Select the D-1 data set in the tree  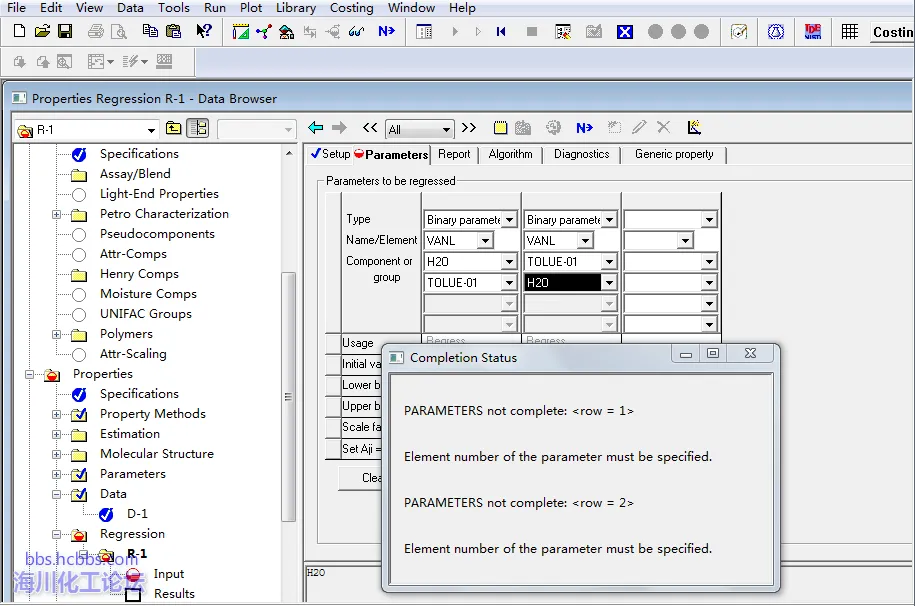pos(137,514)
